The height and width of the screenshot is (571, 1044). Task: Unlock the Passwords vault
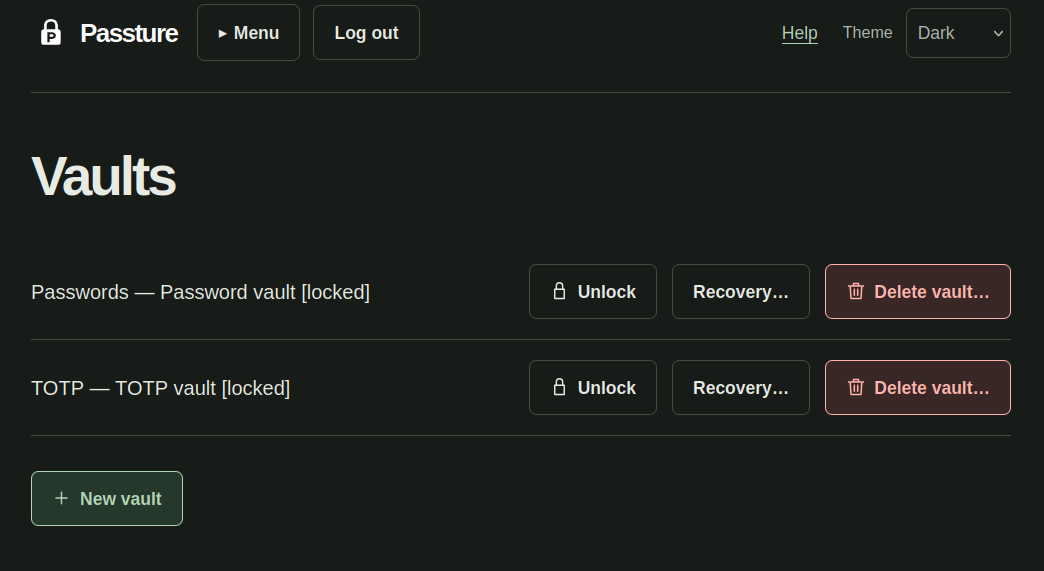(x=593, y=291)
